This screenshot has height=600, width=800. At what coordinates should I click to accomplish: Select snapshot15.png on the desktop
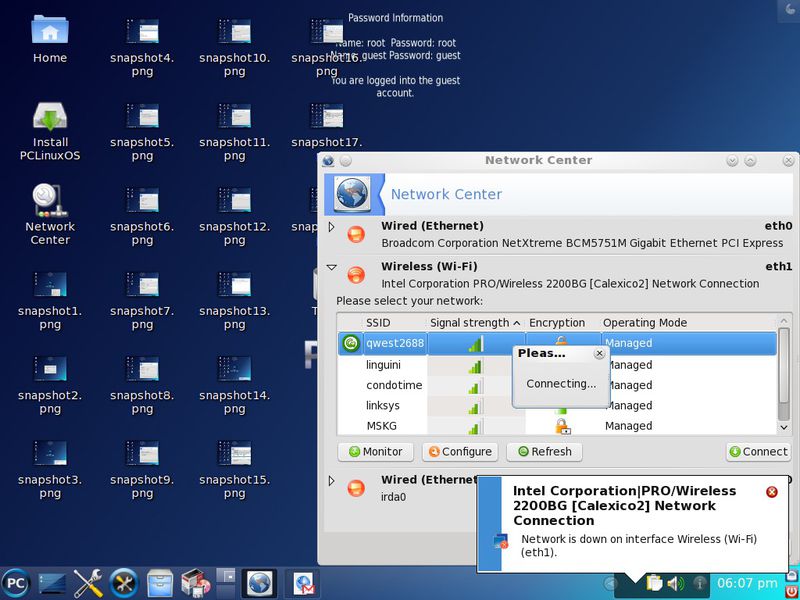click(234, 468)
